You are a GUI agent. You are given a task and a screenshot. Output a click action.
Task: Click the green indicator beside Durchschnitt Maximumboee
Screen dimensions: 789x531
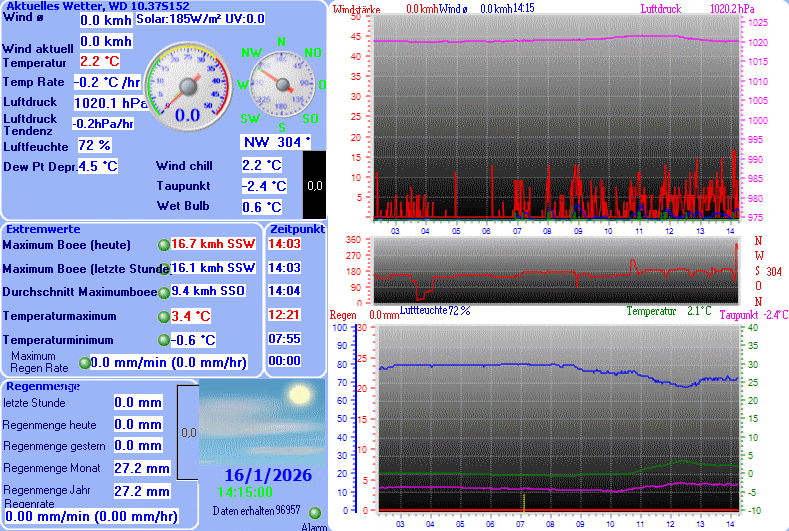tap(164, 293)
